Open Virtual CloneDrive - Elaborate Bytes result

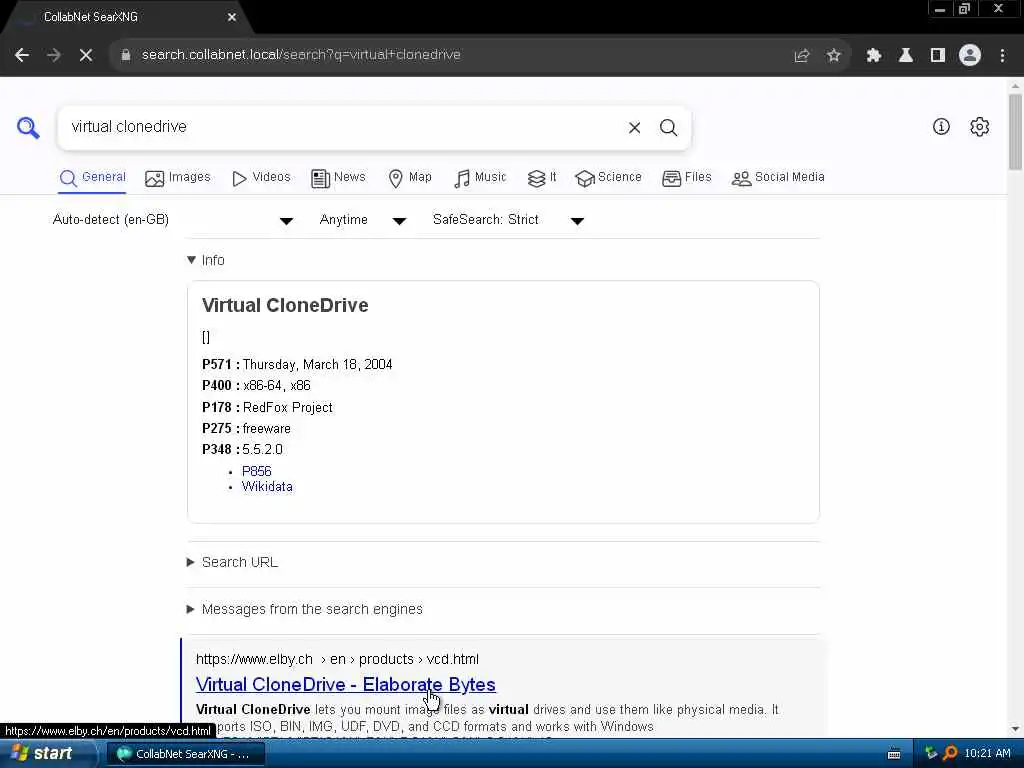345,684
